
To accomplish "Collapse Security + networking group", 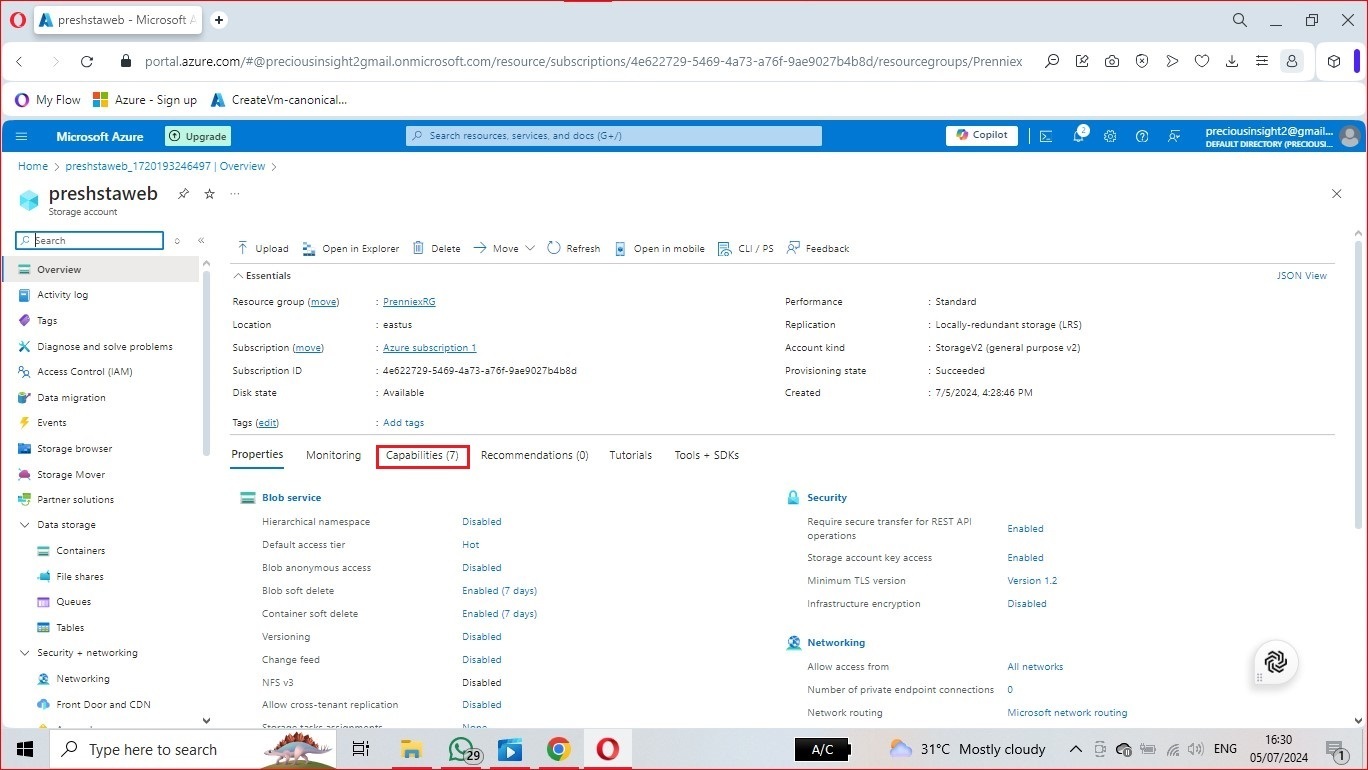I will tap(25, 653).
